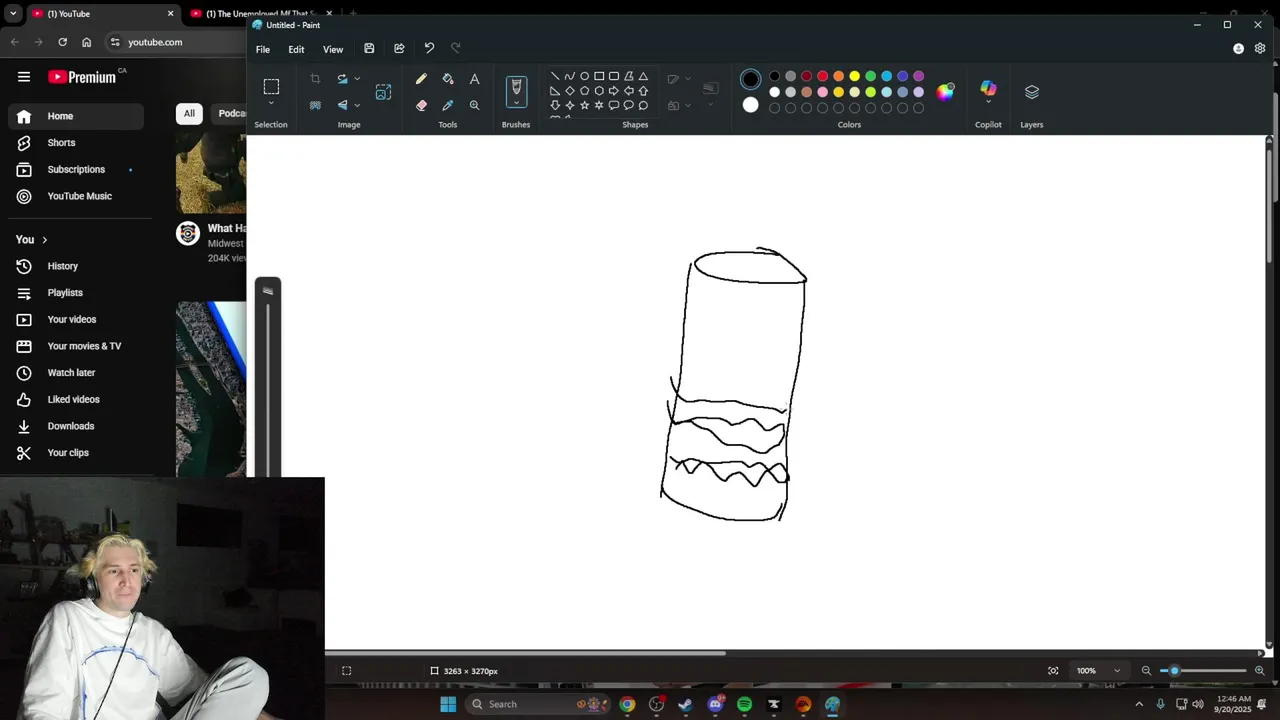Viewport: 1280px width, 720px height.
Task: Click the rectangular Selection tool
Action: (x=271, y=86)
